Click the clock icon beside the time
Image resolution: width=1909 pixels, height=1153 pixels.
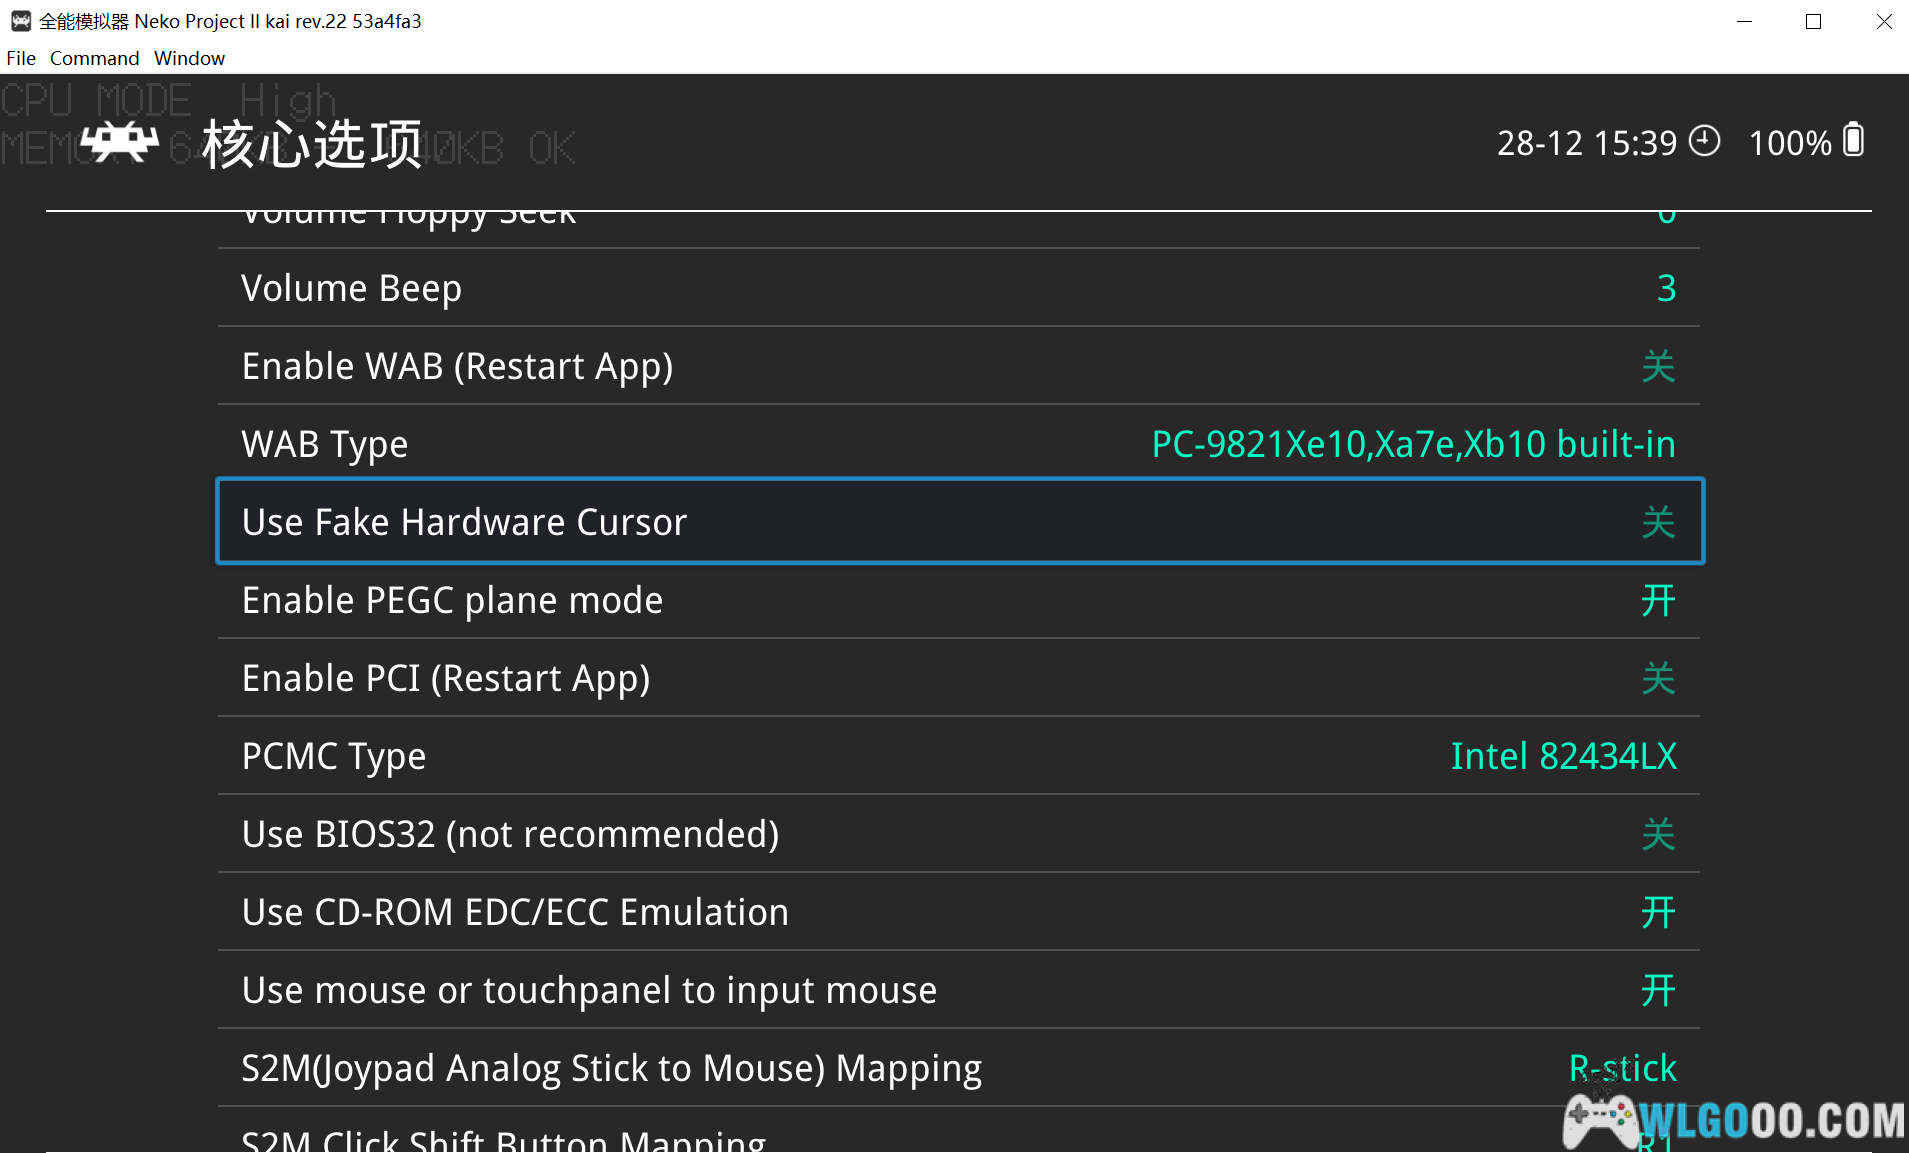point(1704,141)
